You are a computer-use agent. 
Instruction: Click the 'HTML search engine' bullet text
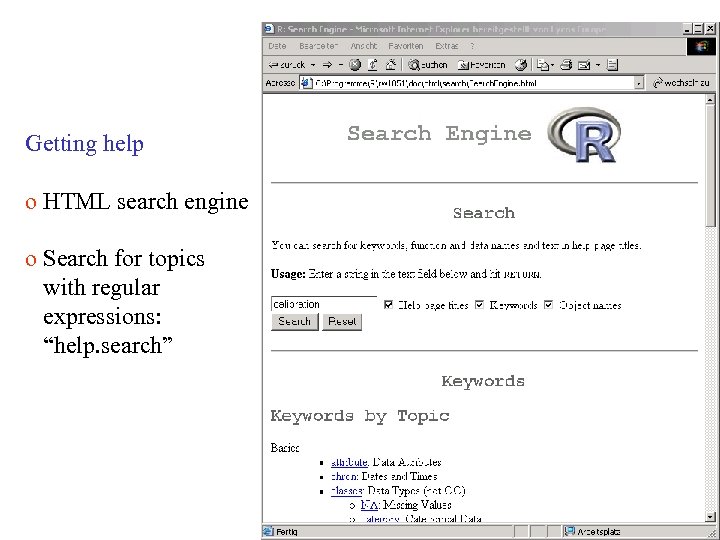click(146, 202)
